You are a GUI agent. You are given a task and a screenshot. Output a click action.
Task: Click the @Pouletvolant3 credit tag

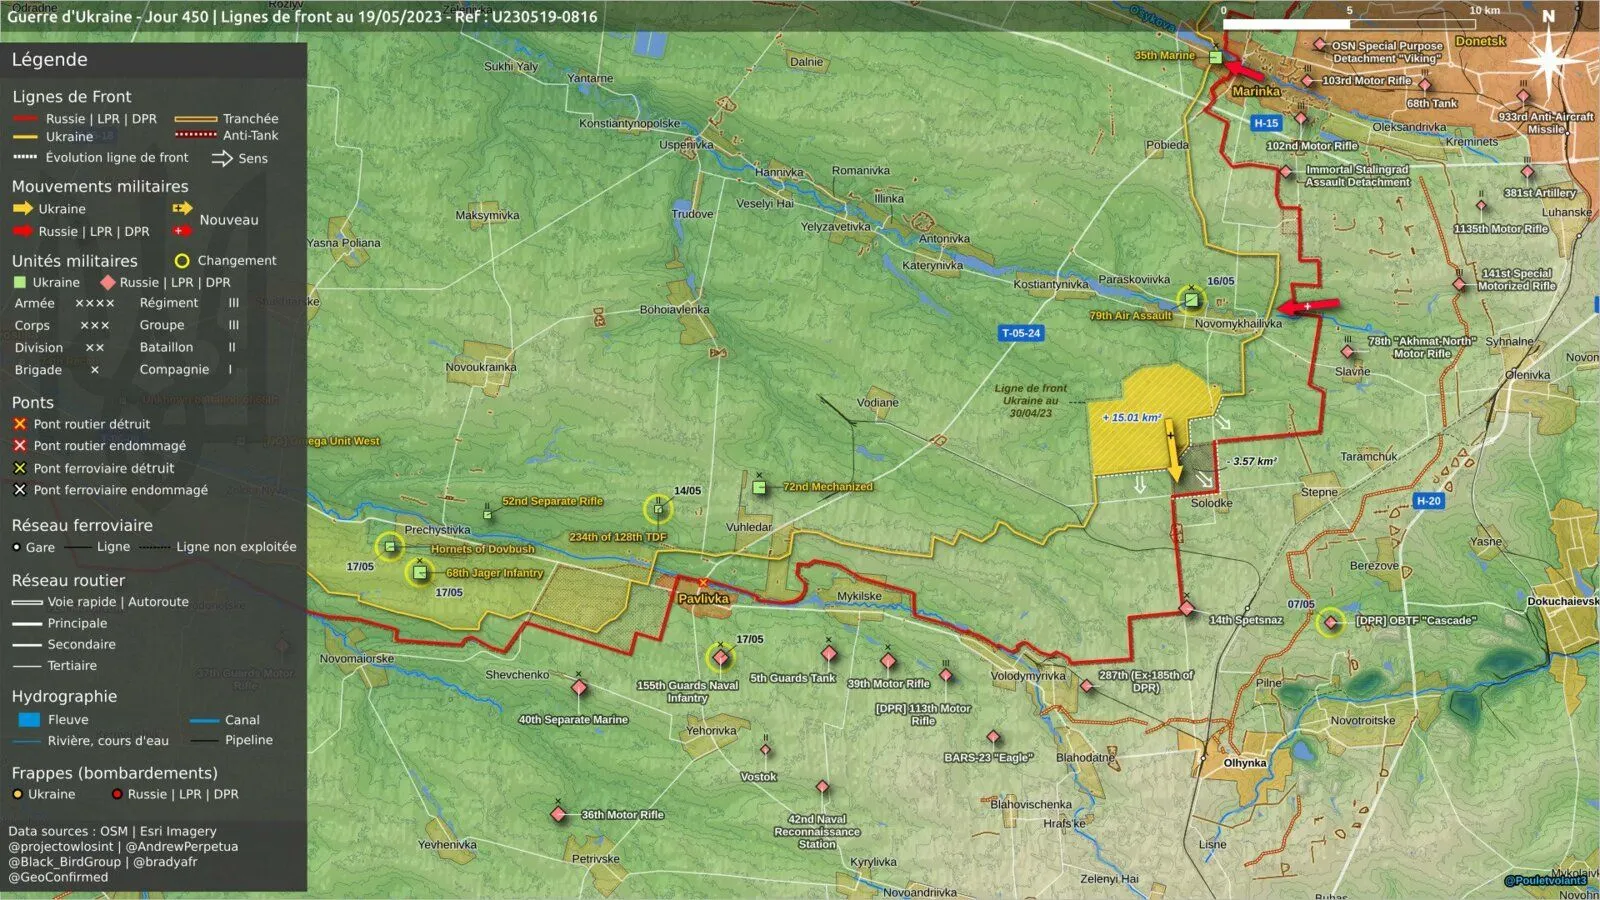click(1546, 881)
